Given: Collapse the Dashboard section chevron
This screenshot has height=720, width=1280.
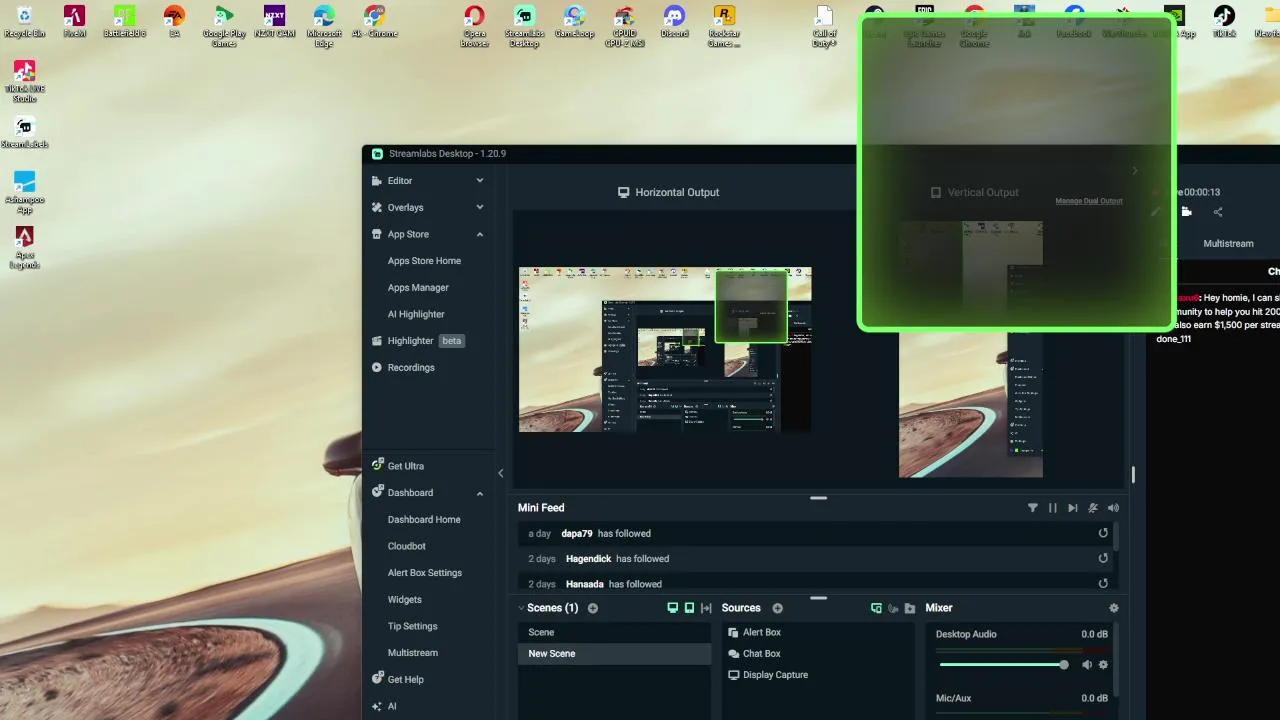Looking at the screenshot, I should (x=480, y=493).
